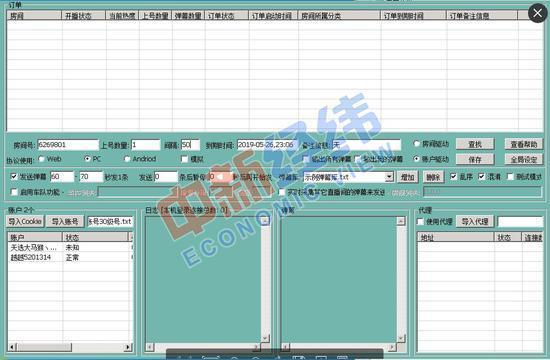This screenshot has height=360, width=550.
Task: Click the 订单启动时间 column header
Action: pos(273,15)
